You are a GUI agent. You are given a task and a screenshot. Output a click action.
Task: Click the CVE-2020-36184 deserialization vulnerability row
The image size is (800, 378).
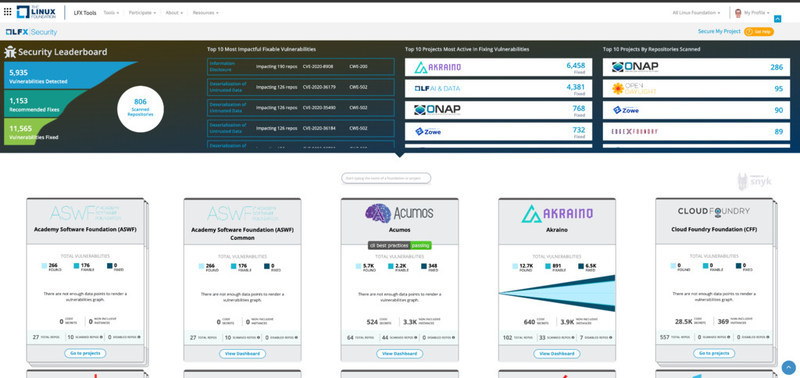click(x=301, y=128)
